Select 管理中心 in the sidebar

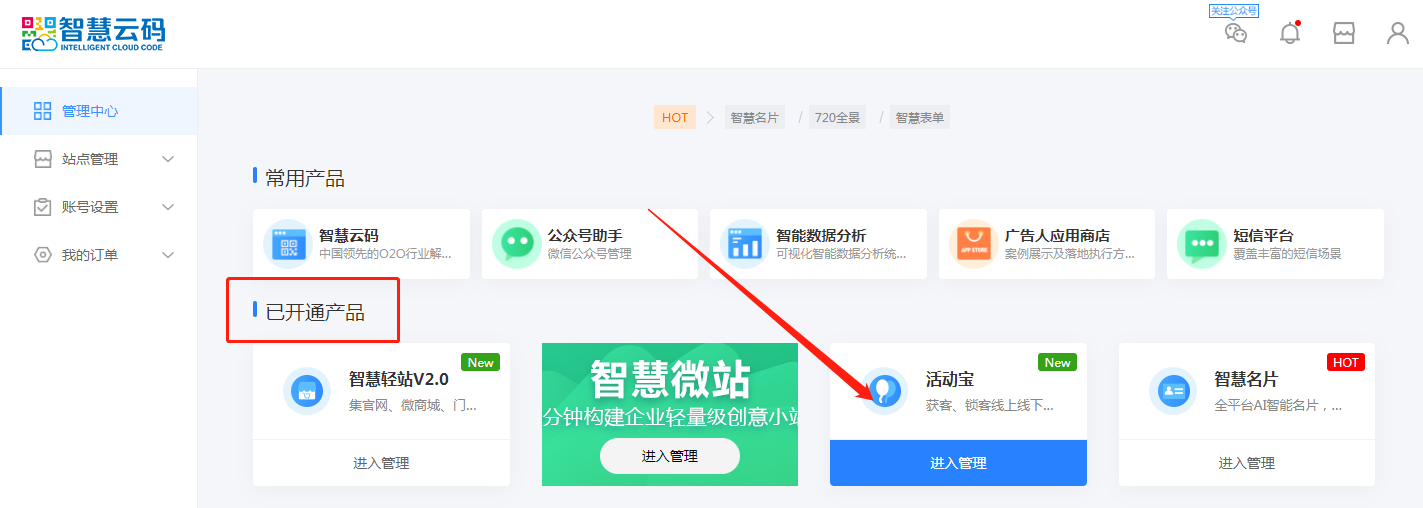[x=89, y=111]
